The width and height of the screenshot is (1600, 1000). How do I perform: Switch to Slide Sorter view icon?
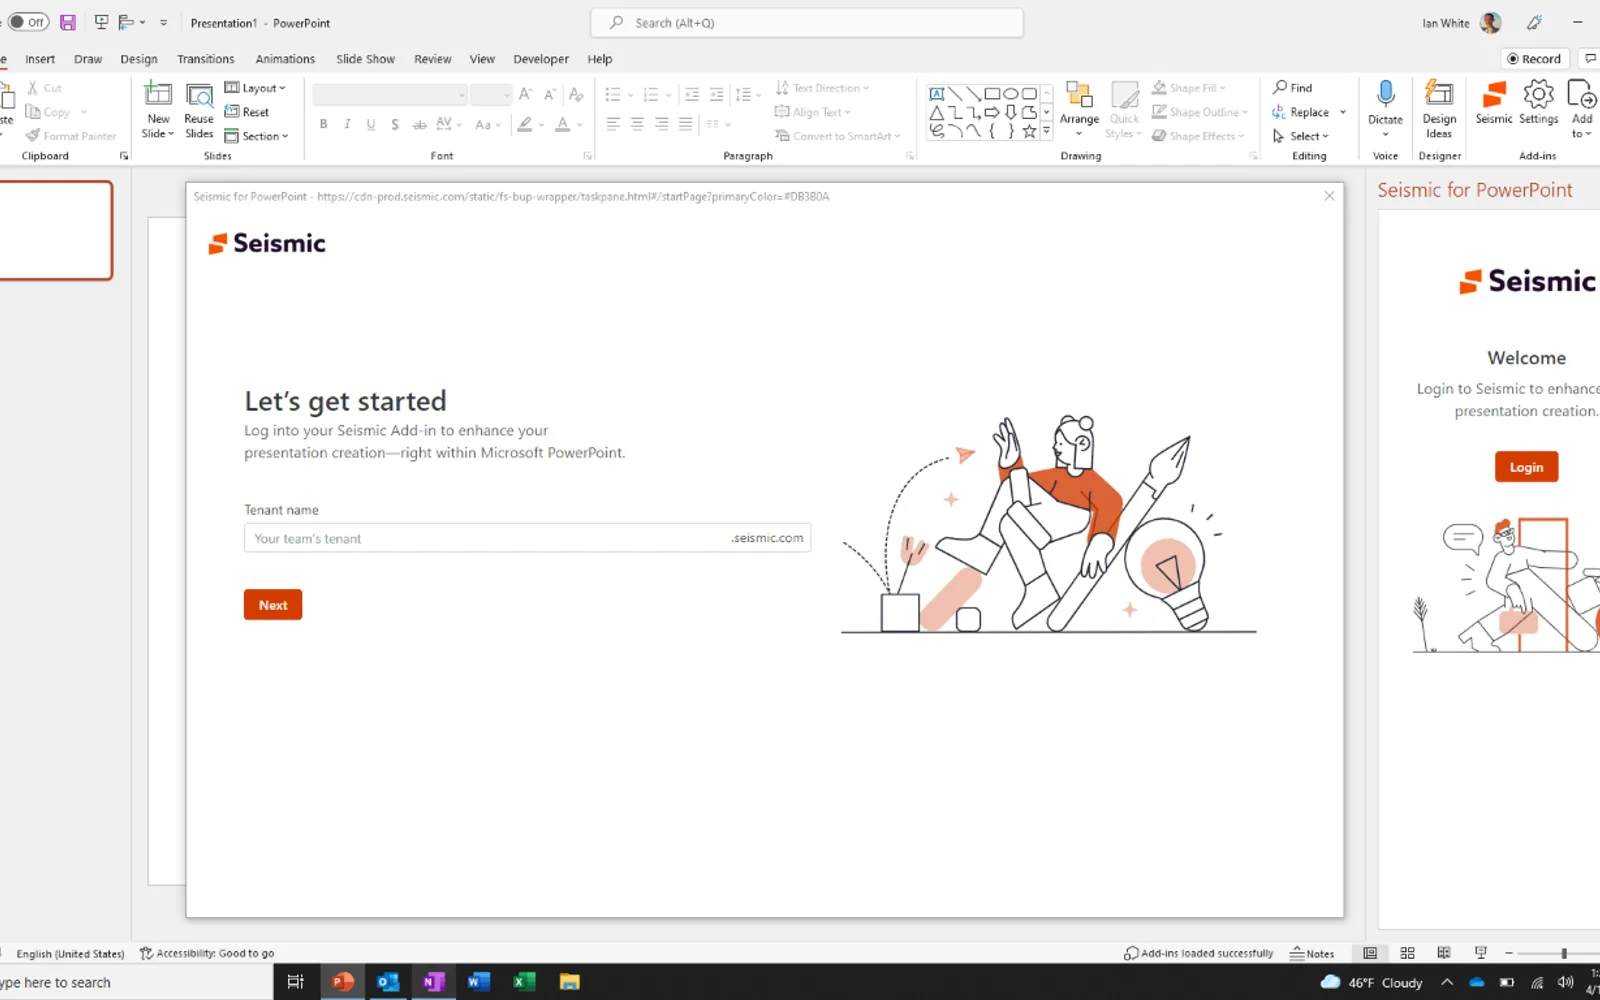(1407, 953)
